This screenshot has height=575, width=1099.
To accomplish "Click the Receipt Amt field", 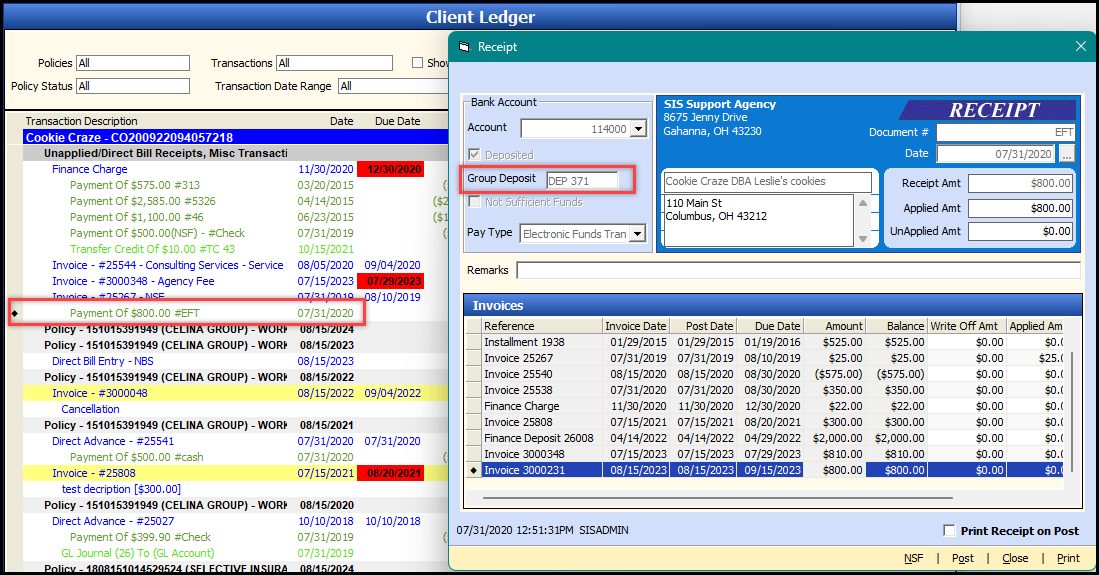I will [1020, 184].
